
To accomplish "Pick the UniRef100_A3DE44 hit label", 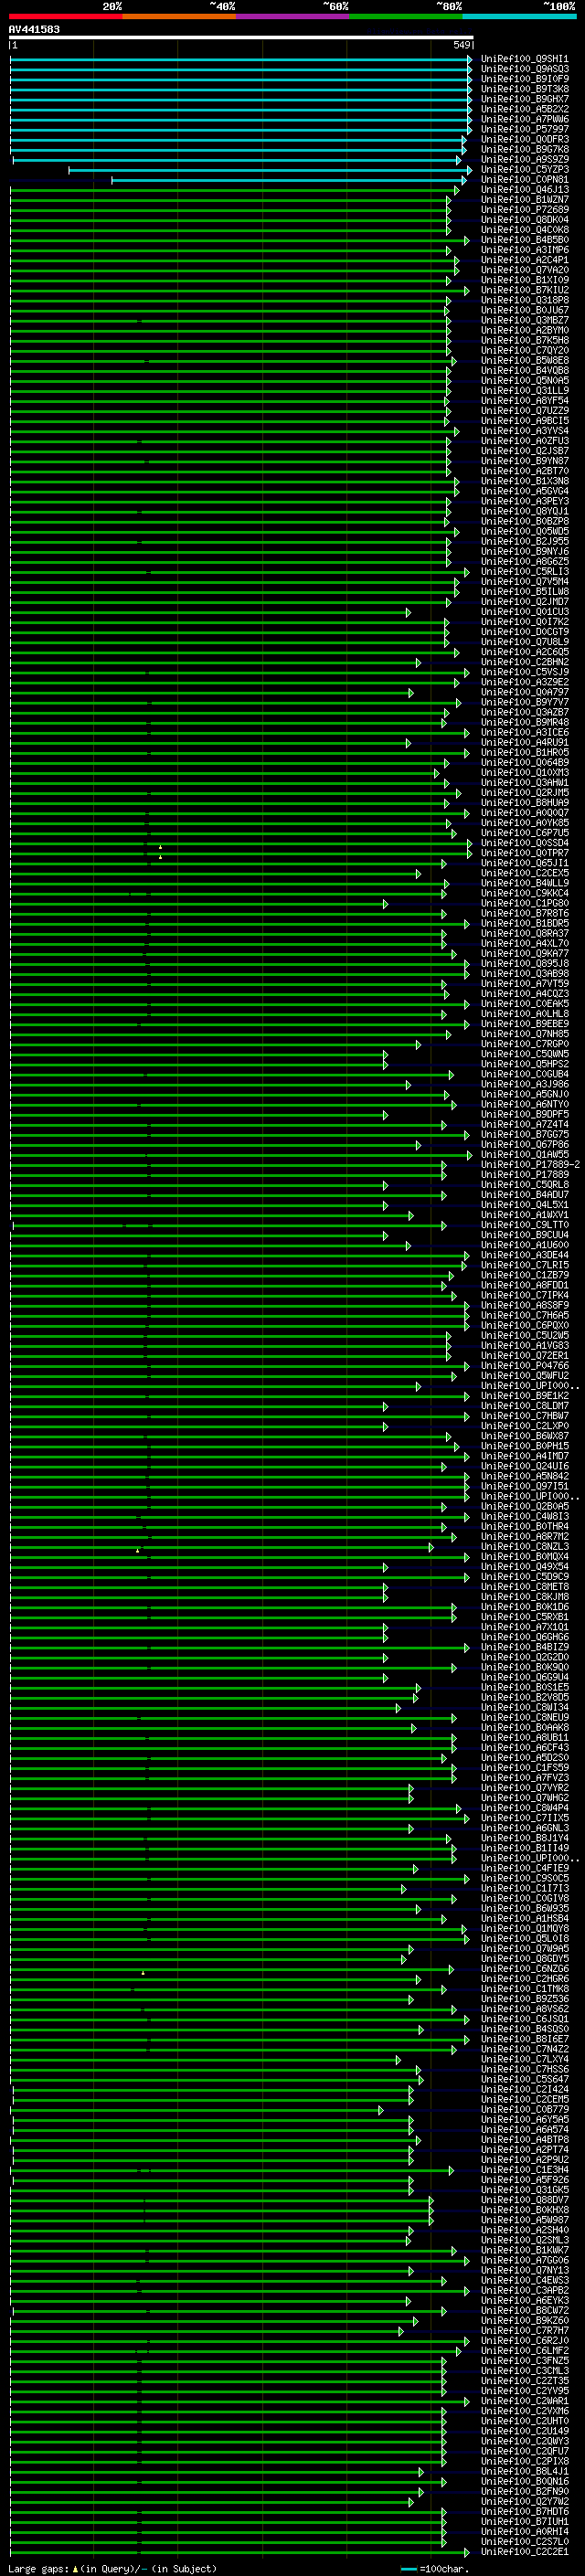I will (x=524, y=1255).
